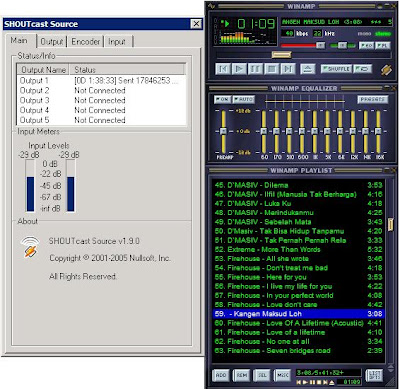Open playlist REM remove menu
Screen dimensions: 400x389
point(242,375)
